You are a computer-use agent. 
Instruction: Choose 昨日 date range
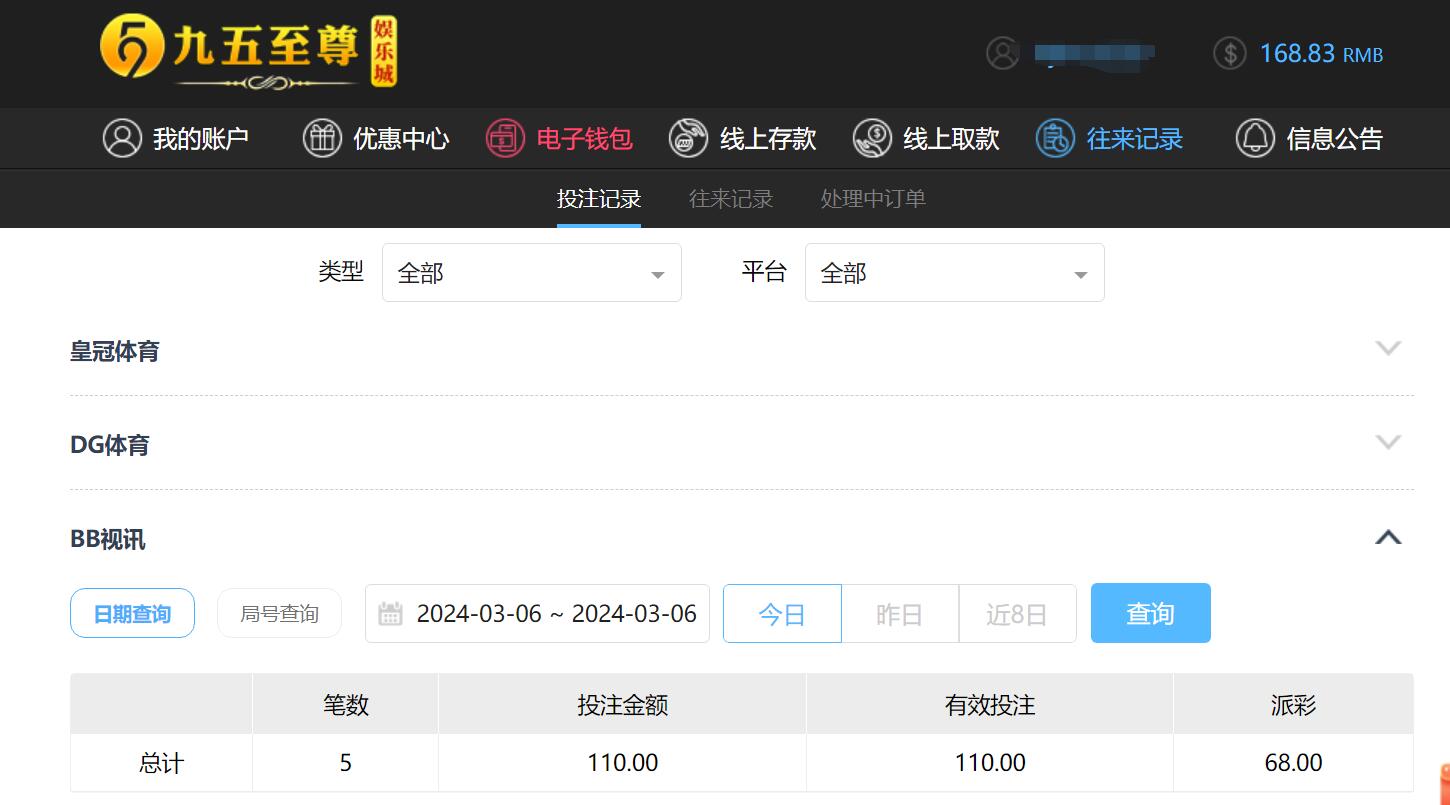tap(899, 613)
